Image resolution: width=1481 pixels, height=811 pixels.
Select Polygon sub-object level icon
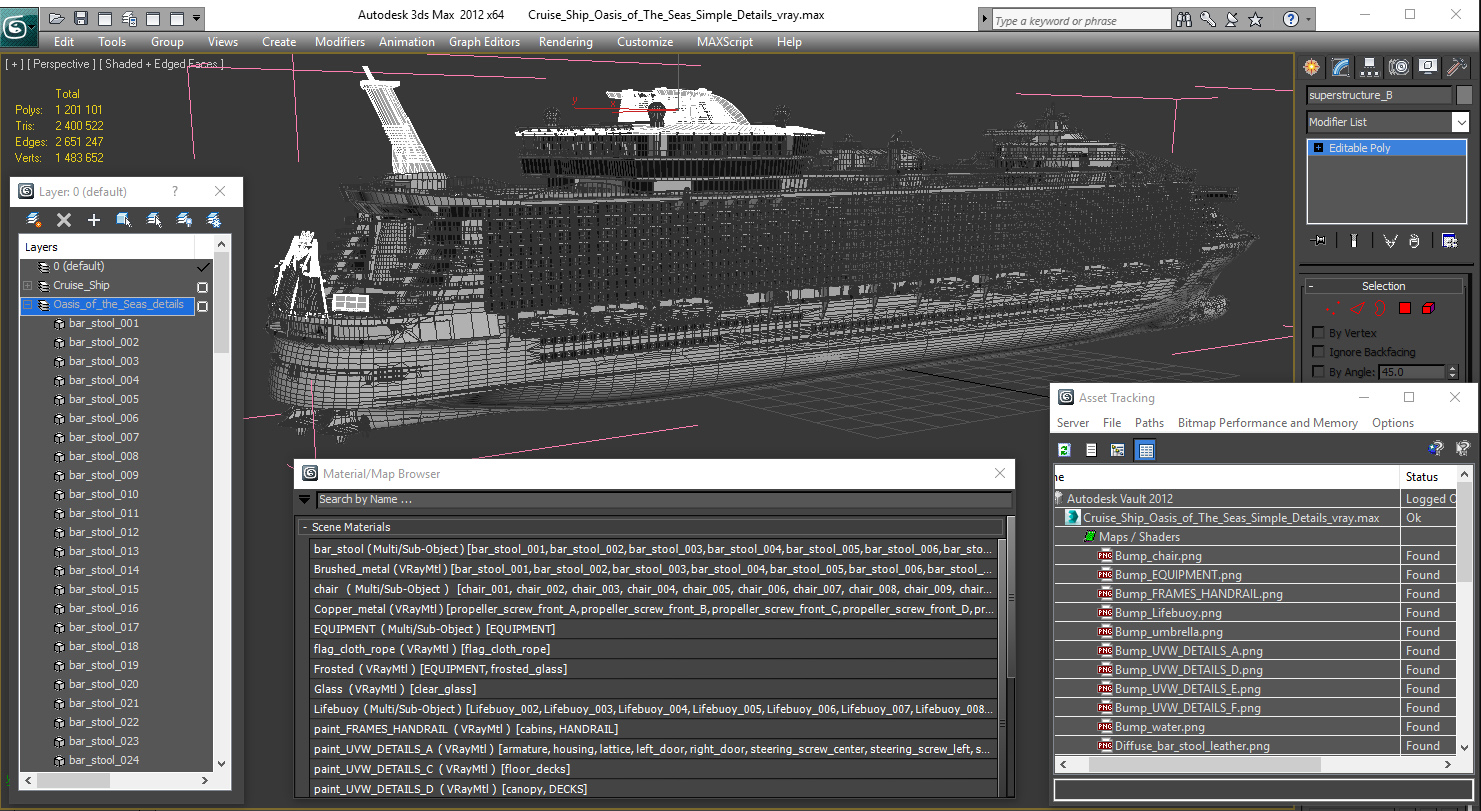(1404, 308)
